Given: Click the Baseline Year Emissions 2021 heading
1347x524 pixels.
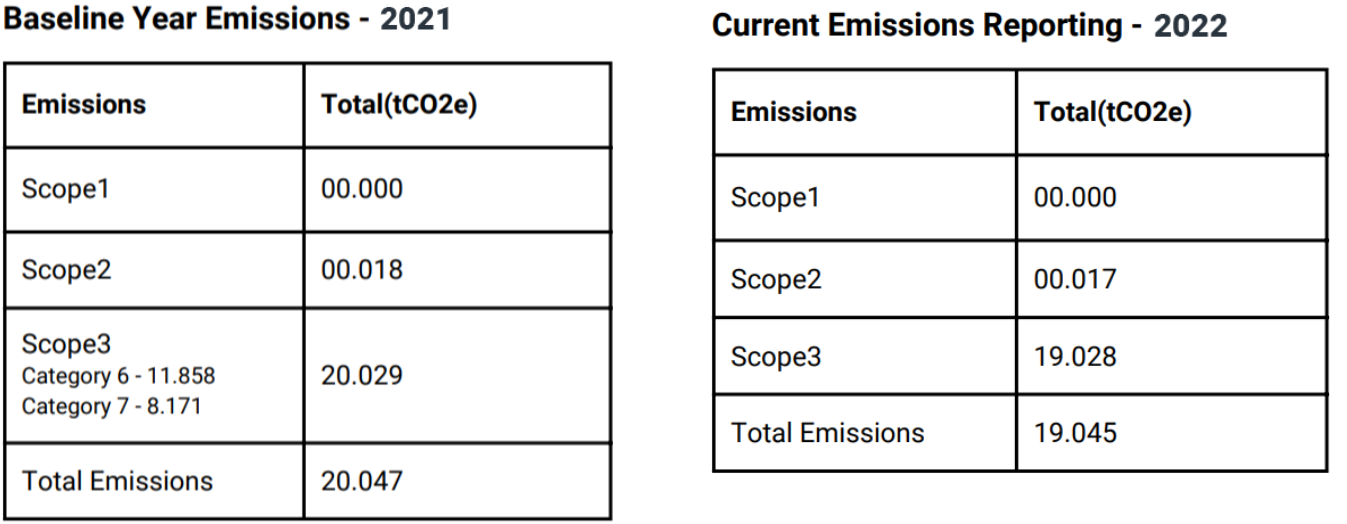Looking at the screenshot, I should 229,19.
